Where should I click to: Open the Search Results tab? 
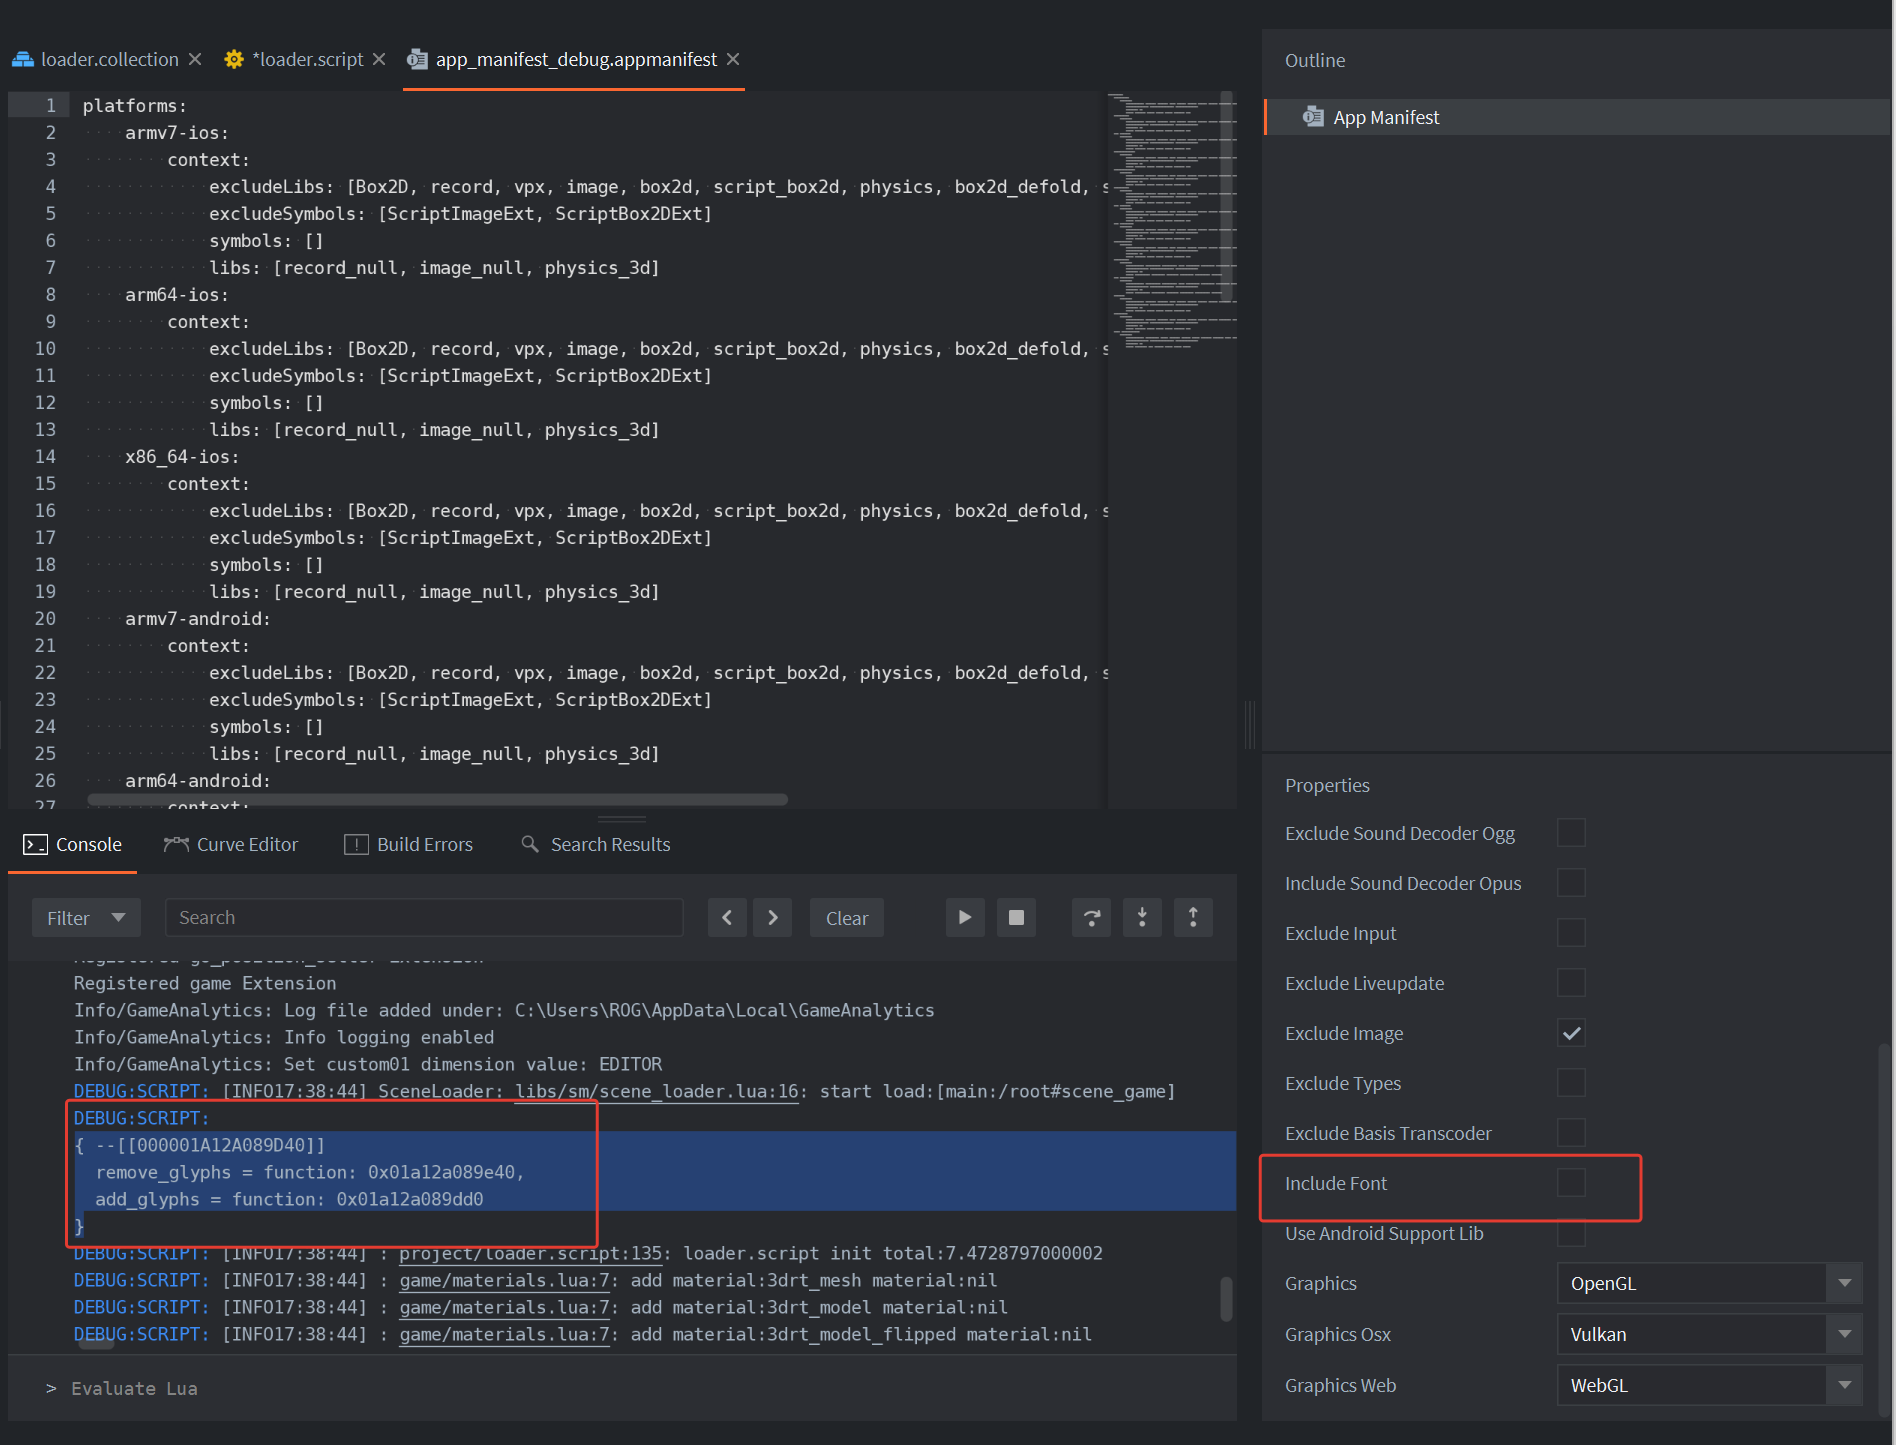coord(596,844)
